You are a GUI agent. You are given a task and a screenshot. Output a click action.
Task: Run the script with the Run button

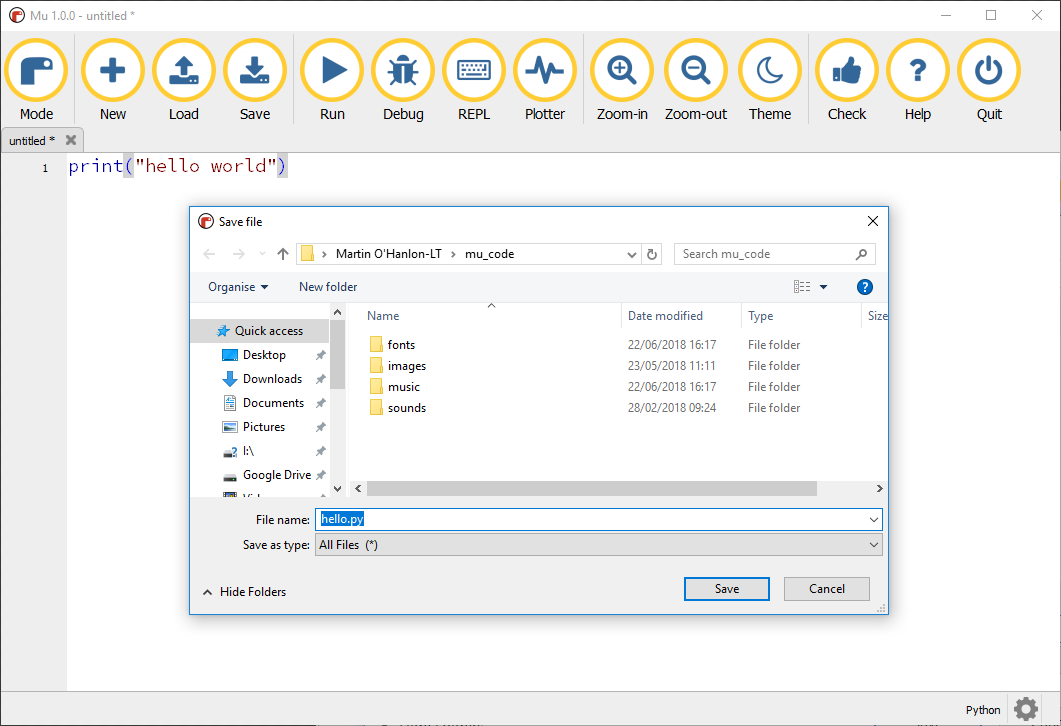(x=332, y=71)
